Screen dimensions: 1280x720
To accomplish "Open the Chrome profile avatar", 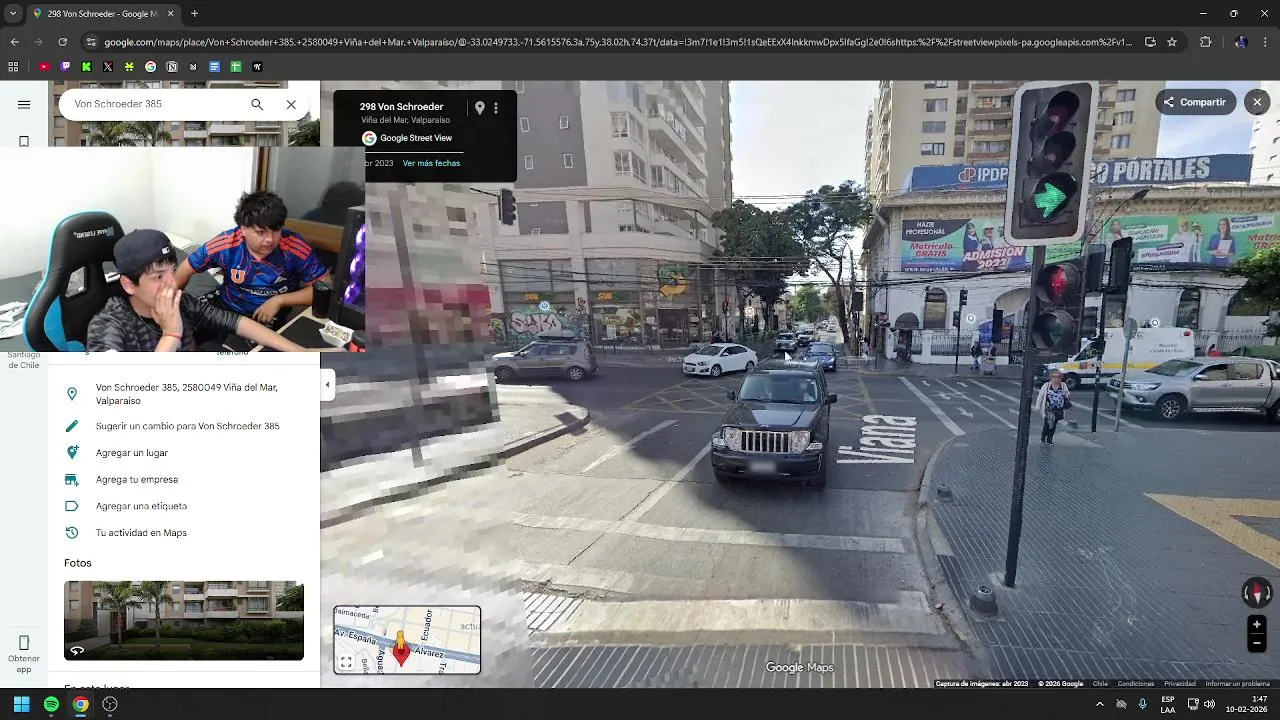I will pyautogui.click(x=1240, y=42).
